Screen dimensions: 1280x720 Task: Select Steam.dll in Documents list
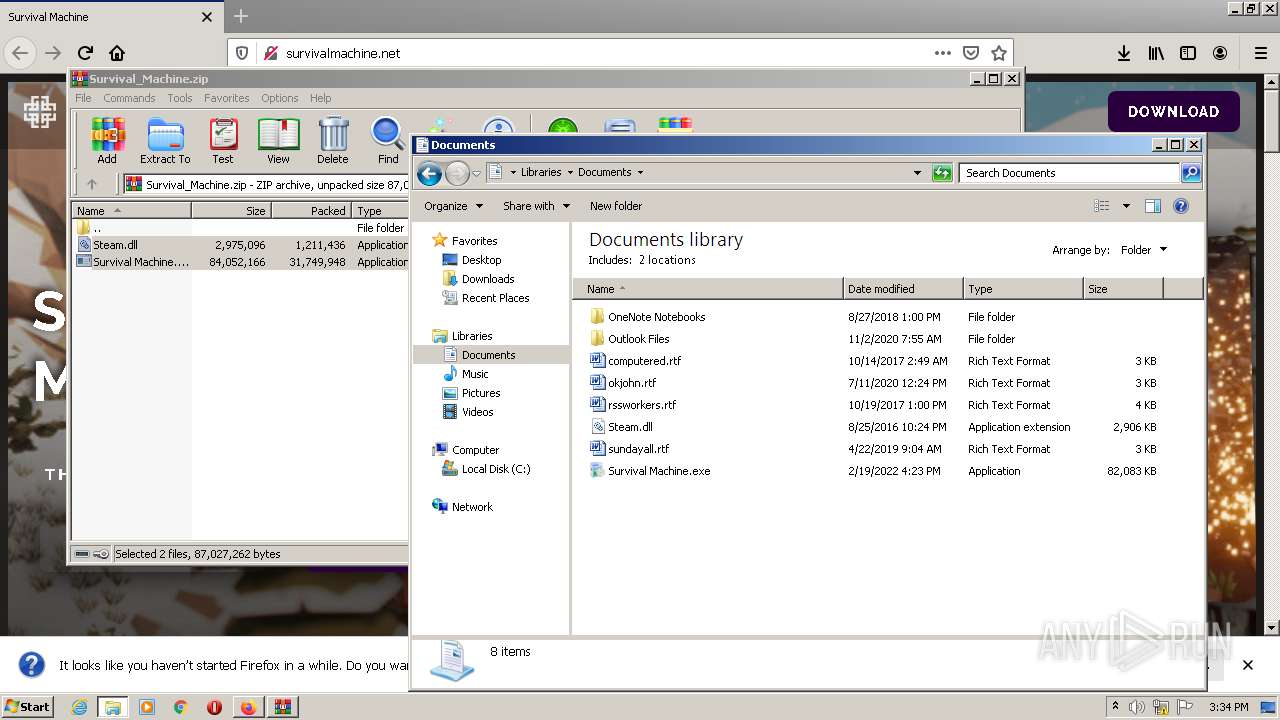pyautogui.click(x=630, y=427)
